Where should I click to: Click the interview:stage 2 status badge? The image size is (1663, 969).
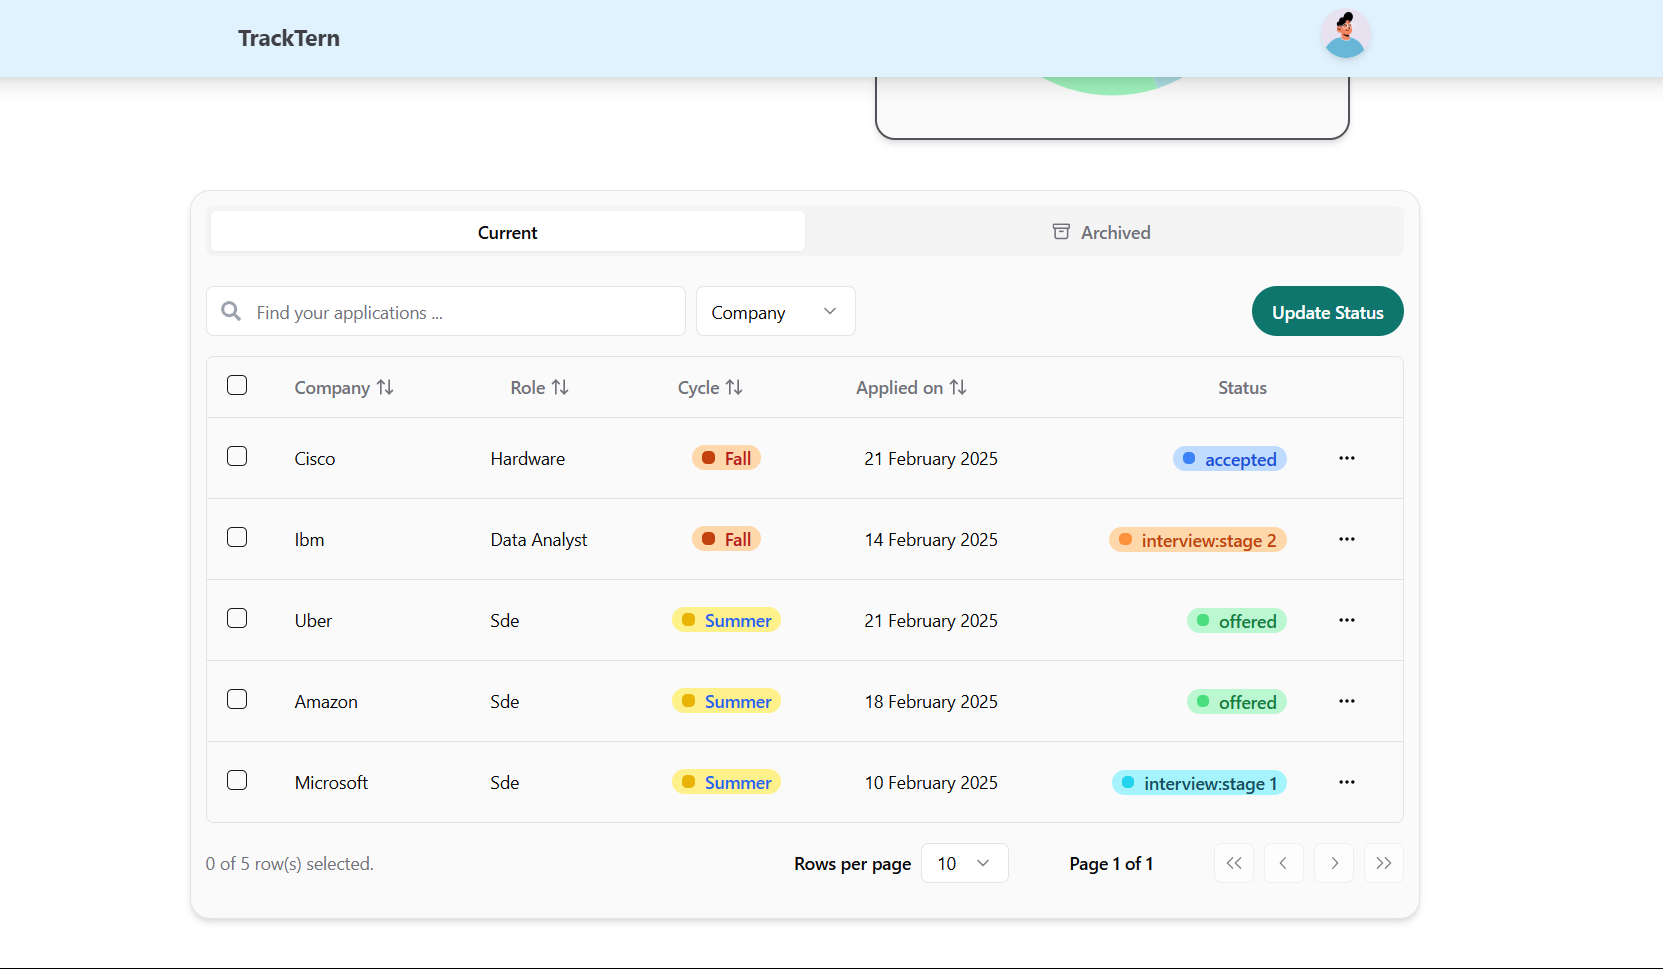click(x=1198, y=540)
